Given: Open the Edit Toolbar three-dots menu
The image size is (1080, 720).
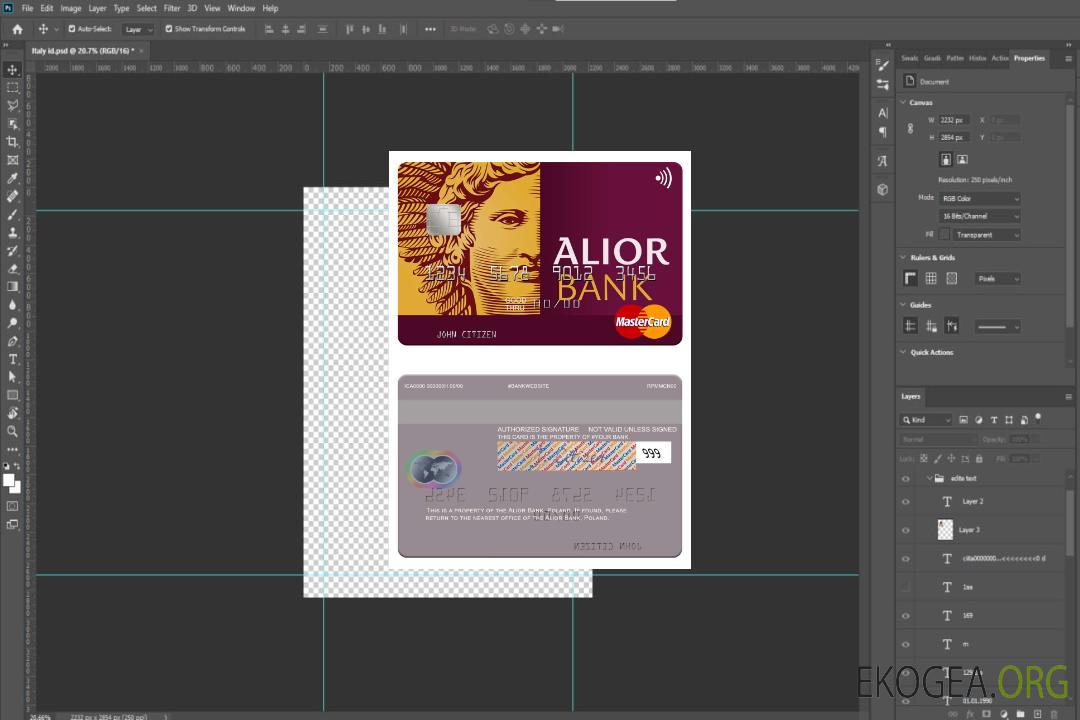Looking at the screenshot, I should tap(12, 449).
